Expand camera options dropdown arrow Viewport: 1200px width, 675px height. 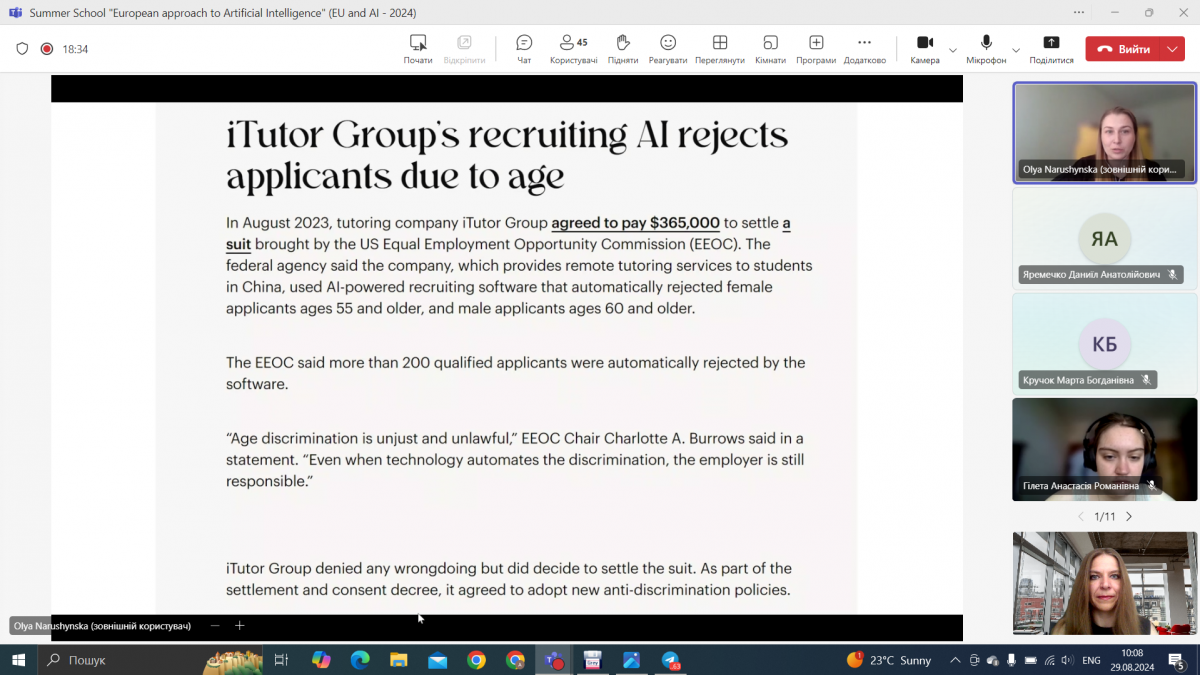tap(953, 49)
